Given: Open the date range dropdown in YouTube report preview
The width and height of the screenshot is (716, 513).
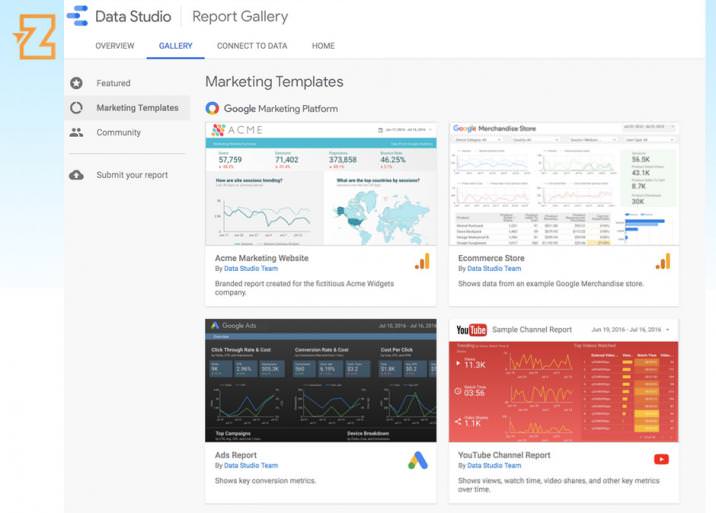Looking at the screenshot, I should [631, 329].
